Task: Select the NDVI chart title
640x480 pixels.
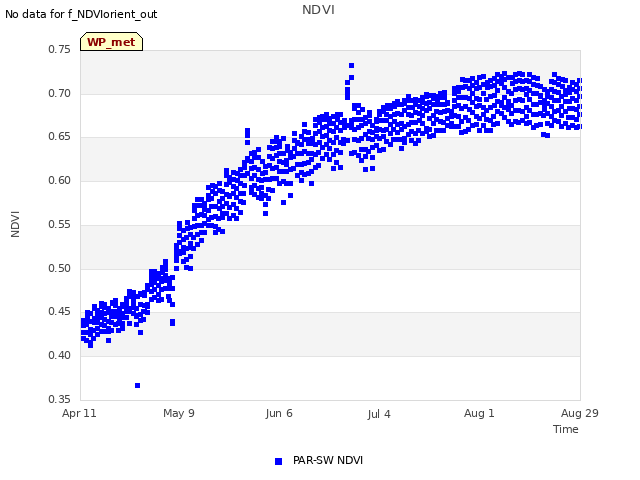Action: (318, 9)
